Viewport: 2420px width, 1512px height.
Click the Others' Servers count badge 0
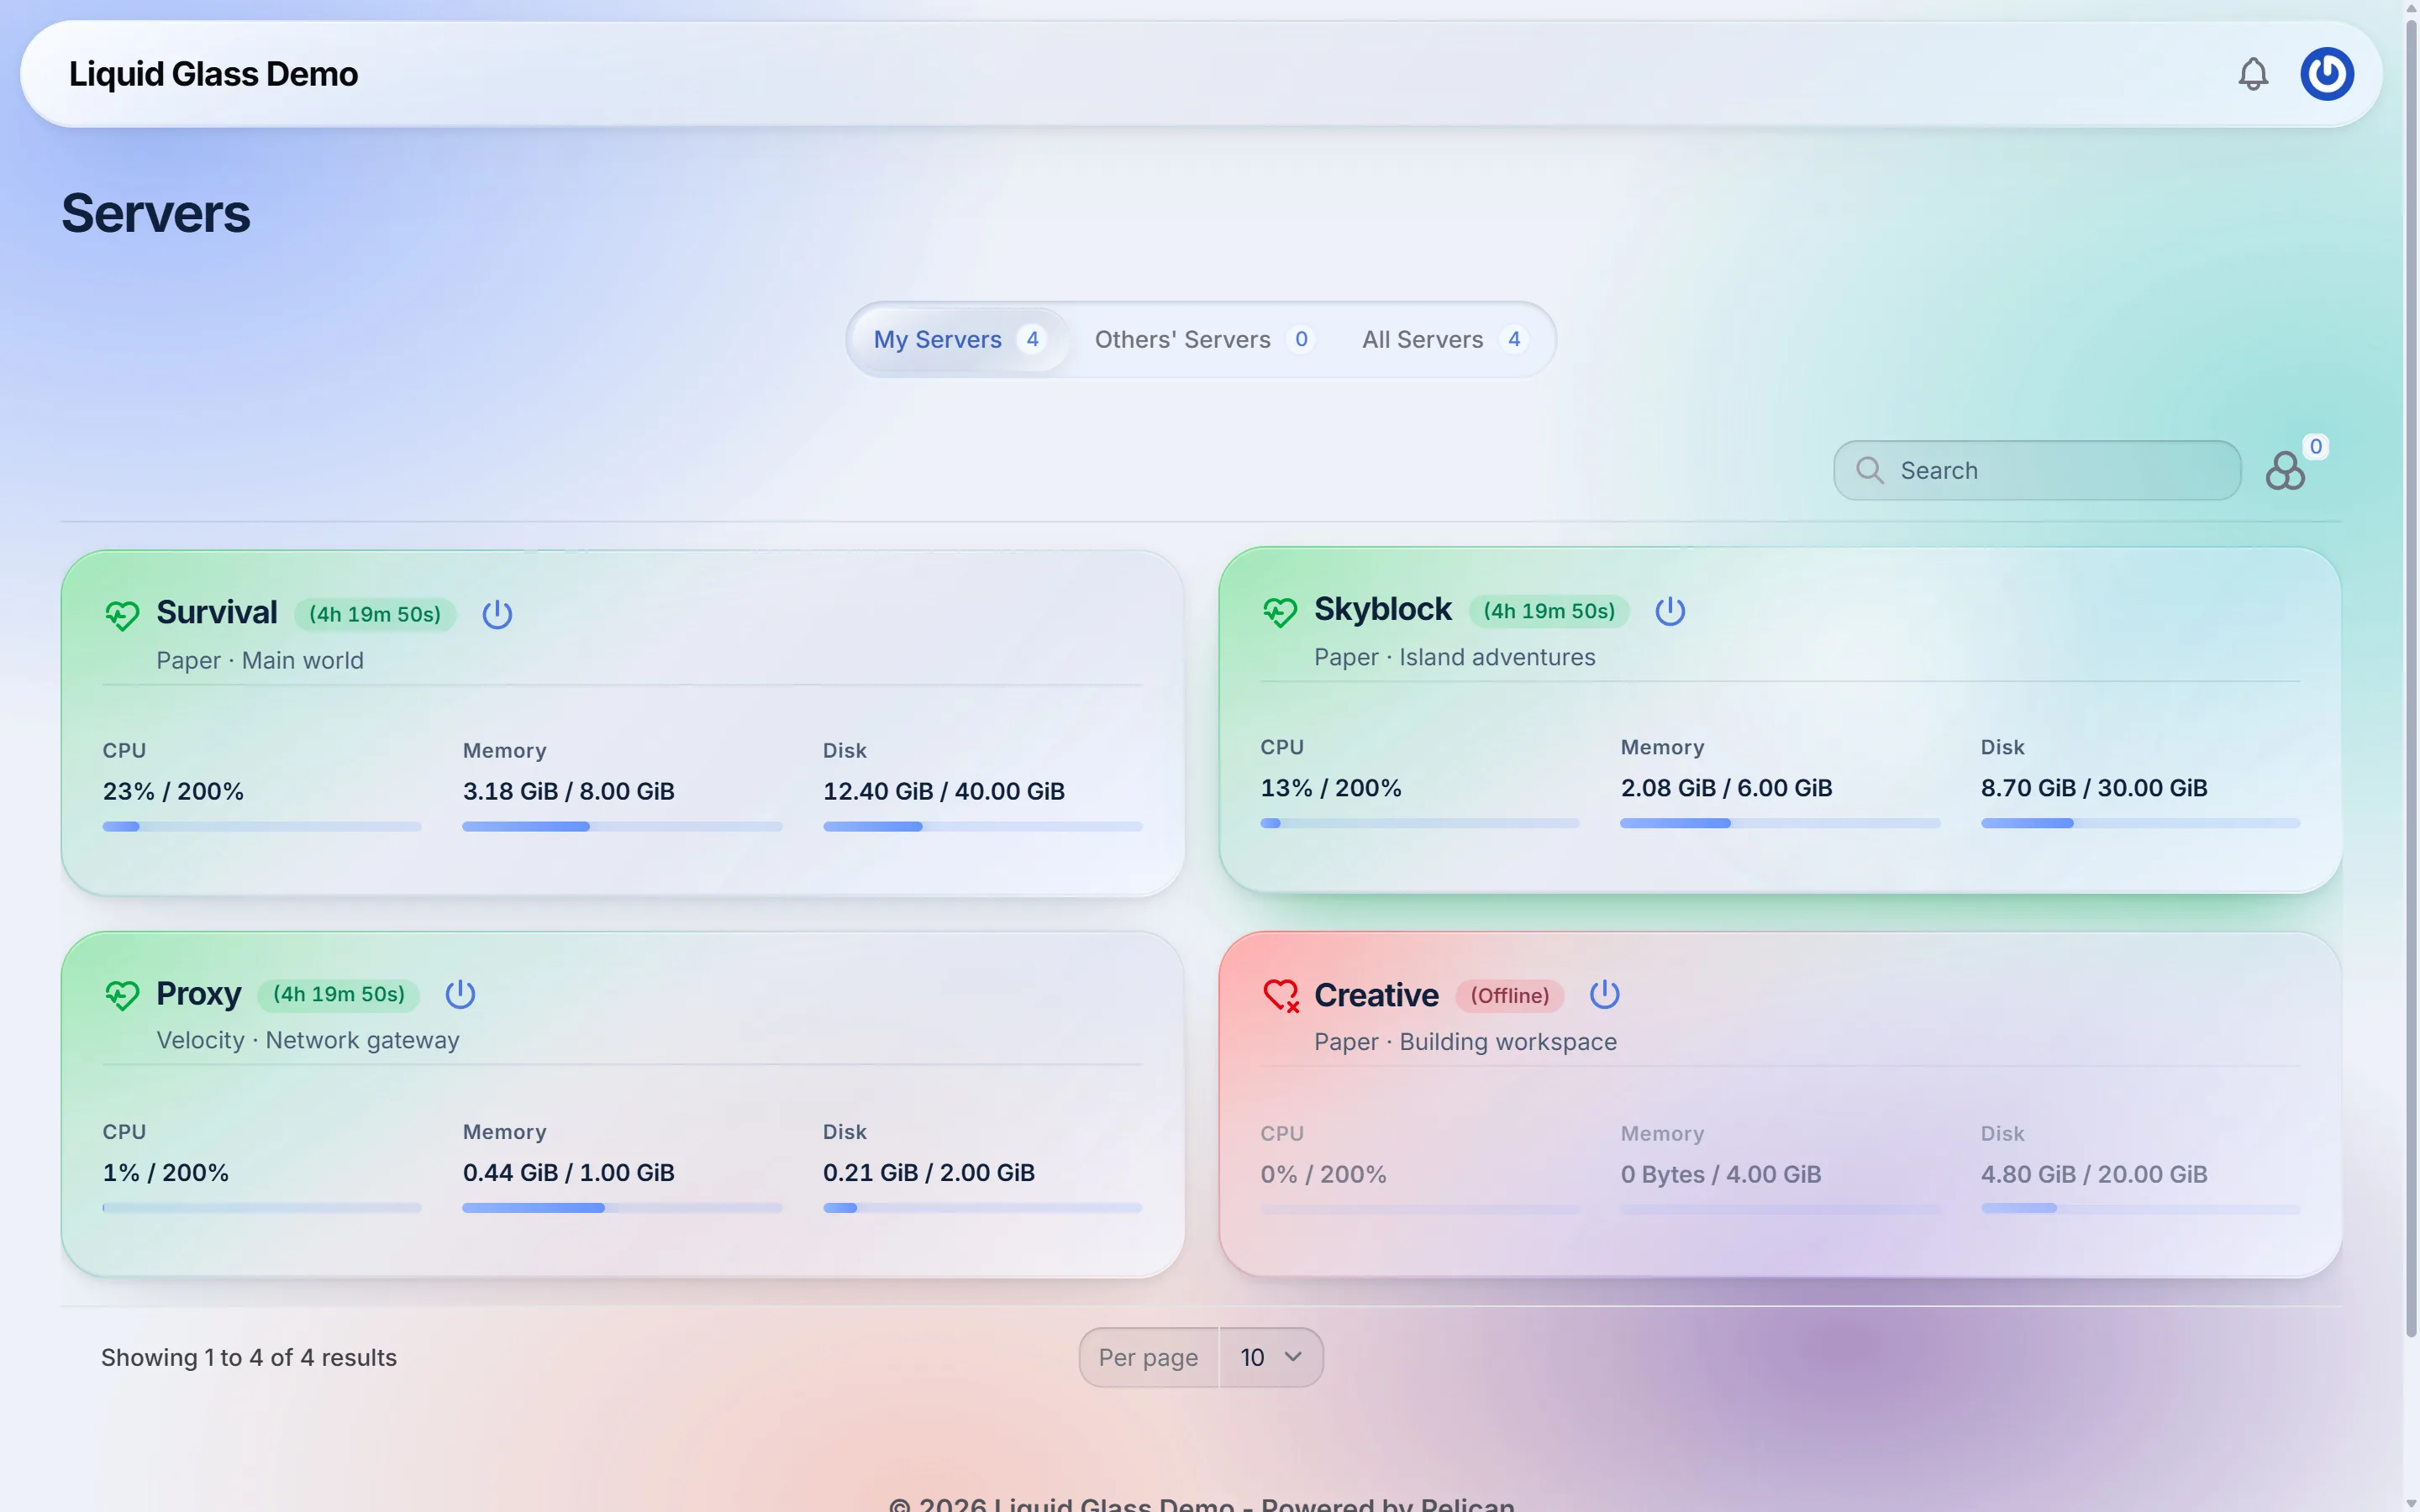pyautogui.click(x=1301, y=339)
